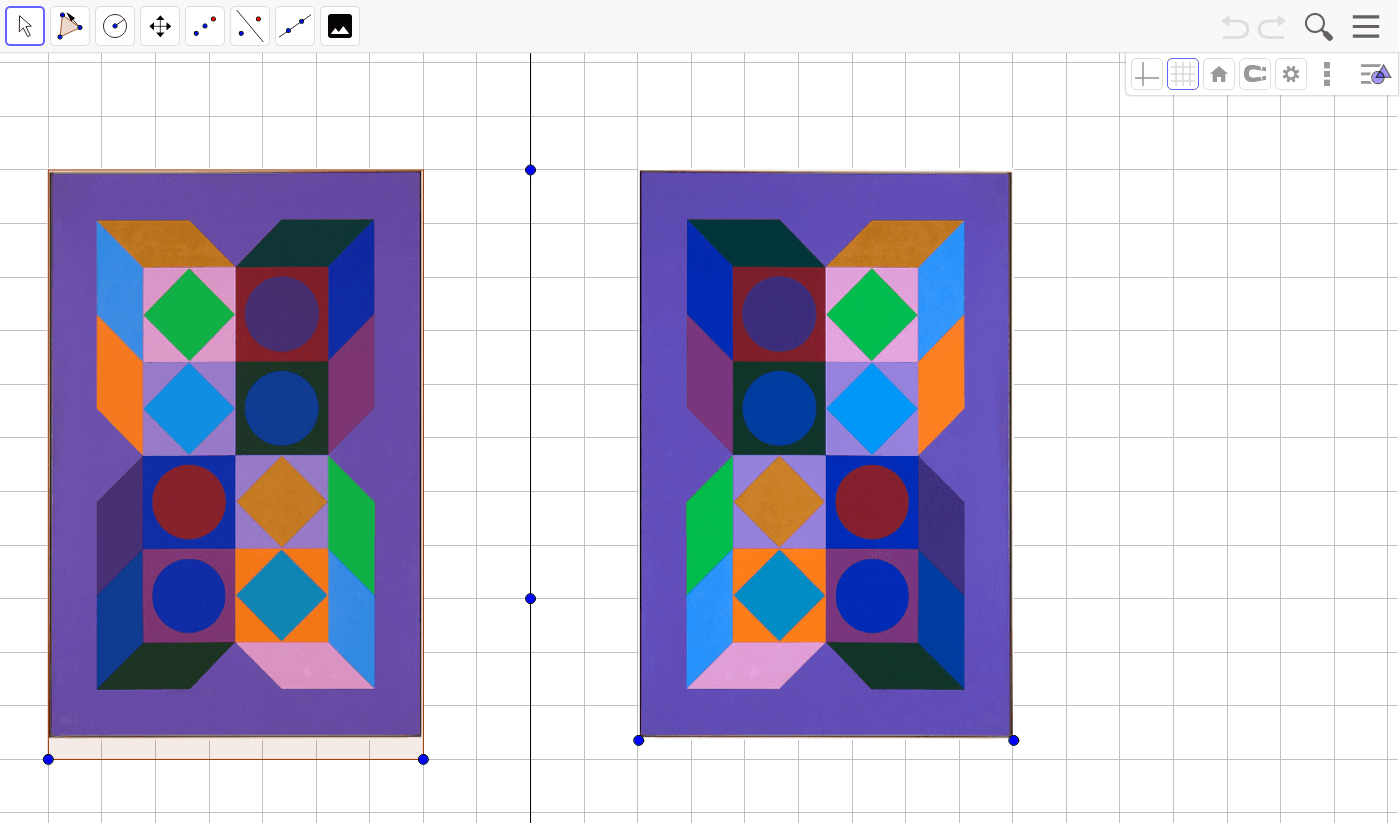Viewport: 1400px width, 825px height.
Task: Toggle the coordinate axes display
Action: pos(1147,74)
